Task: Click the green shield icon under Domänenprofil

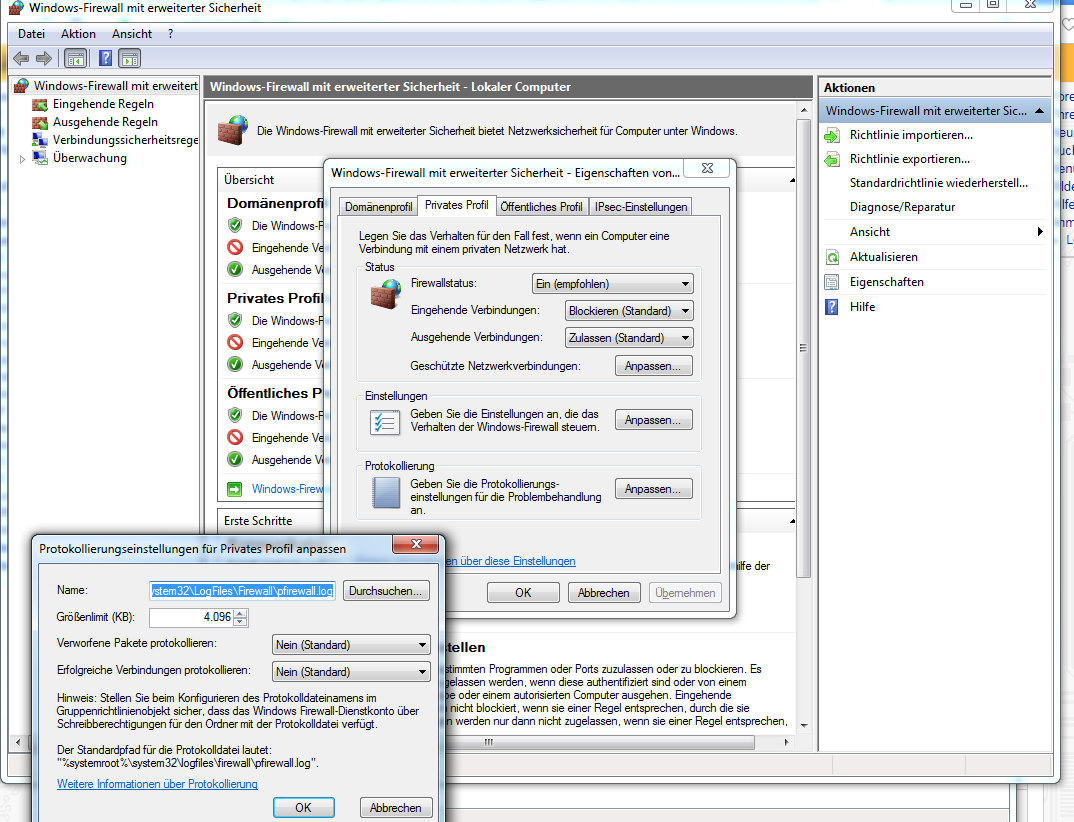Action: (235, 225)
